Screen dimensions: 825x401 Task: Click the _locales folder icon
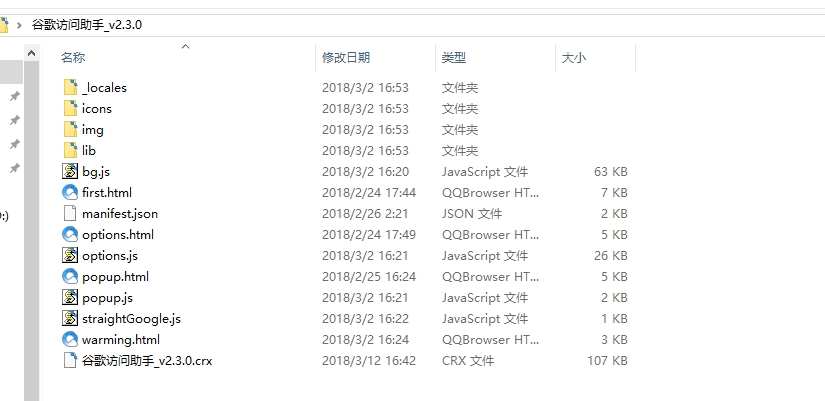coord(70,87)
